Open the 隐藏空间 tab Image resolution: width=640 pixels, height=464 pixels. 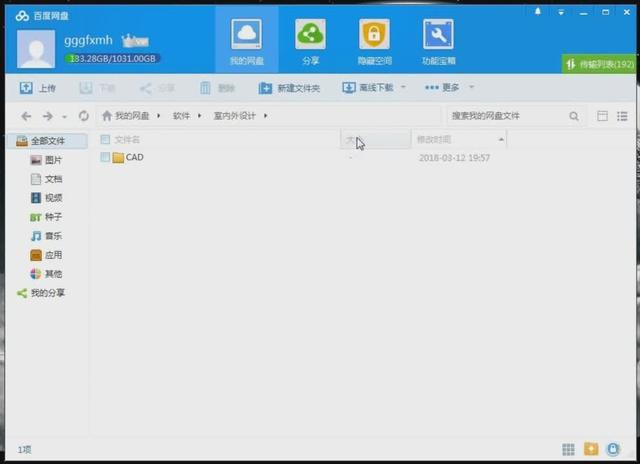point(374,41)
